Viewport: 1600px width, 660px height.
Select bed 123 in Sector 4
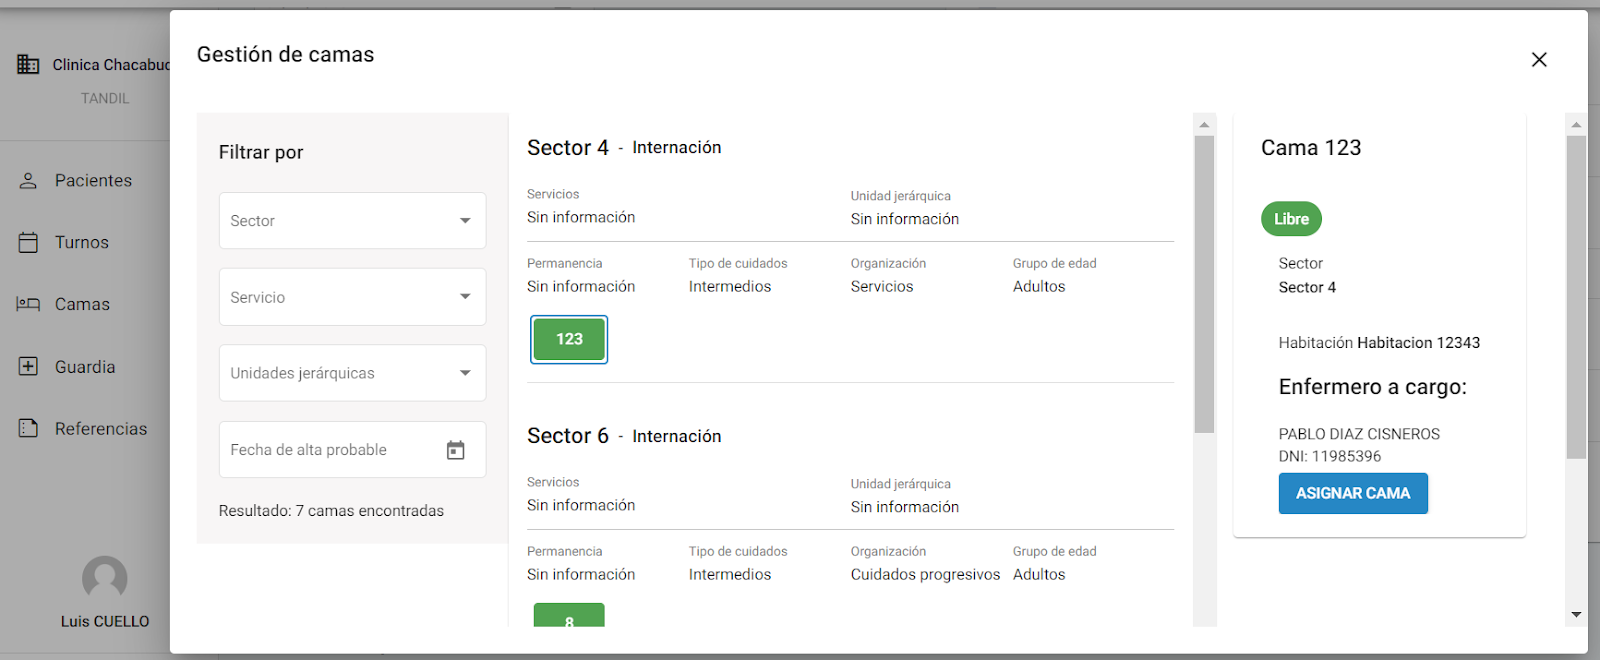pos(569,339)
